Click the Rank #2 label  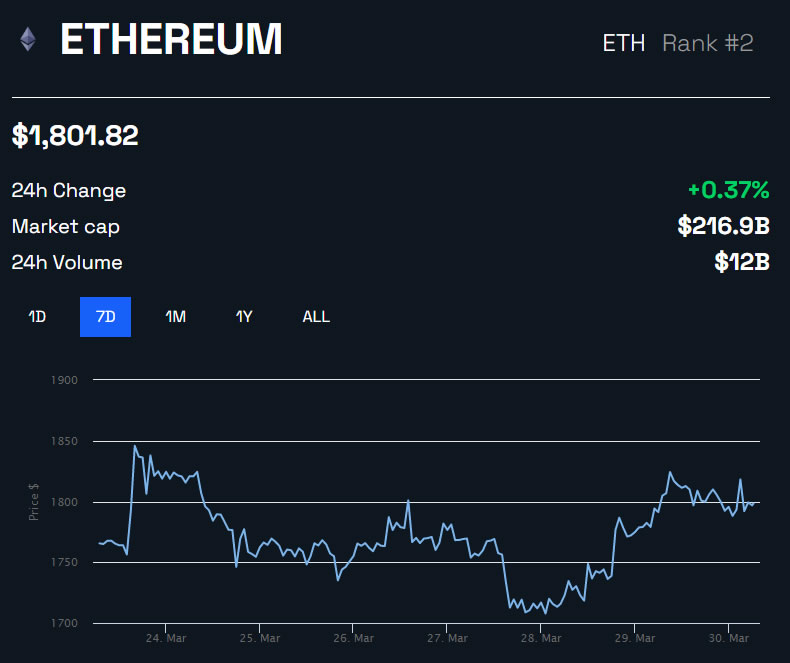pyautogui.click(x=708, y=43)
